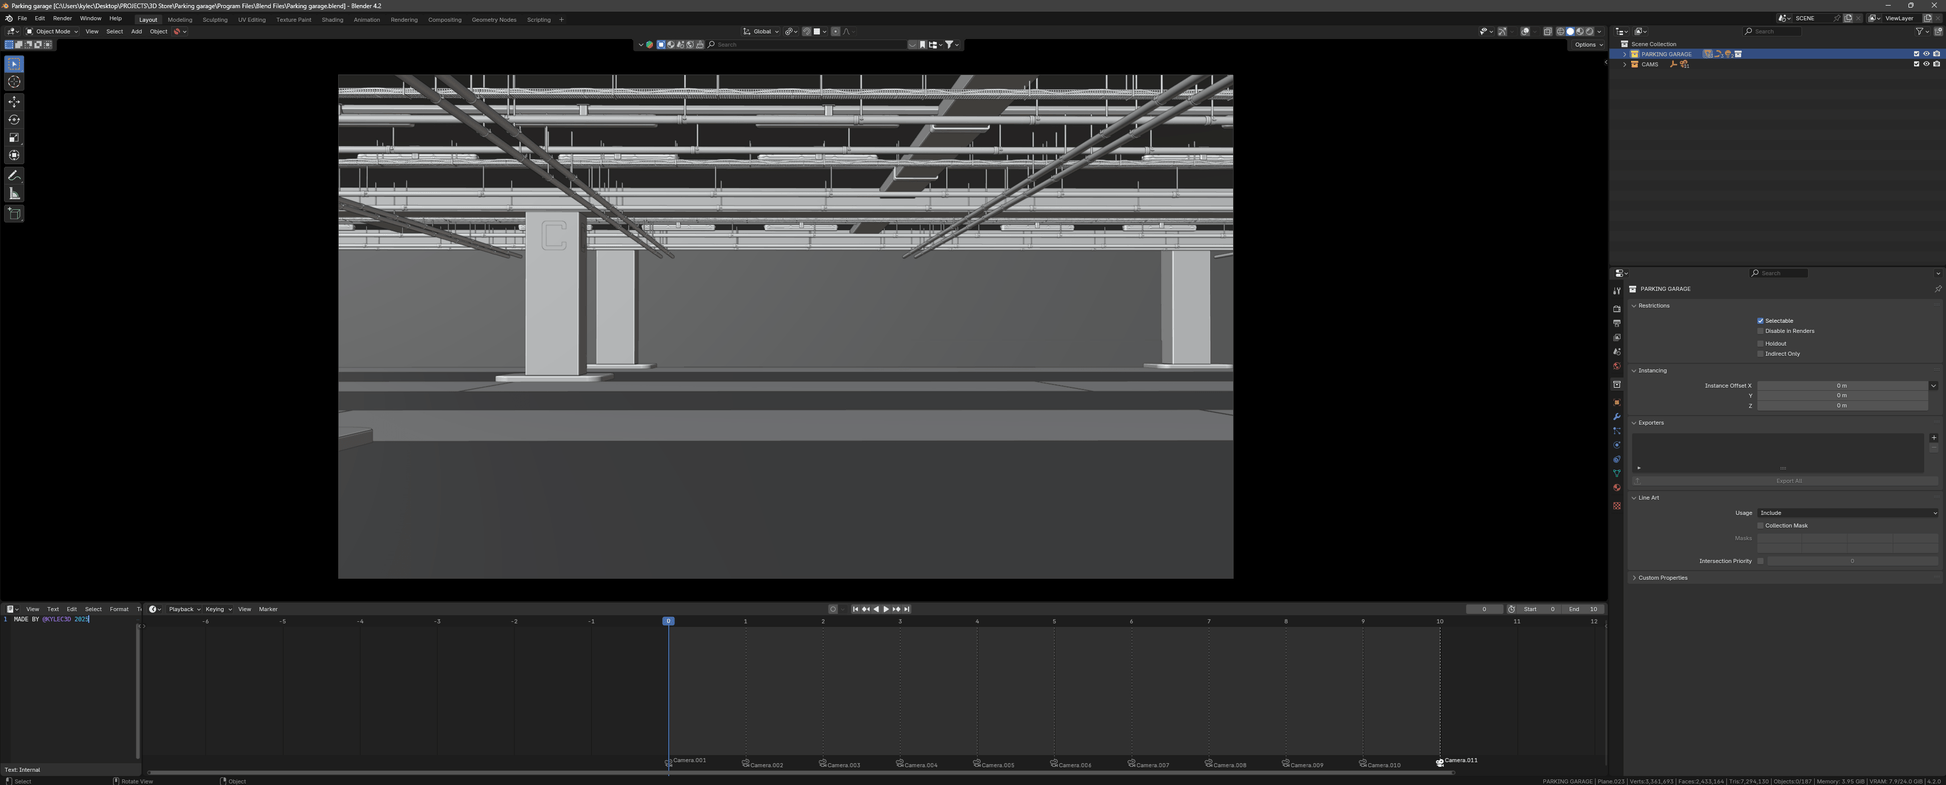
Task: Expand the PARKING GARAGE collection
Action: pyautogui.click(x=1625, y=54)
